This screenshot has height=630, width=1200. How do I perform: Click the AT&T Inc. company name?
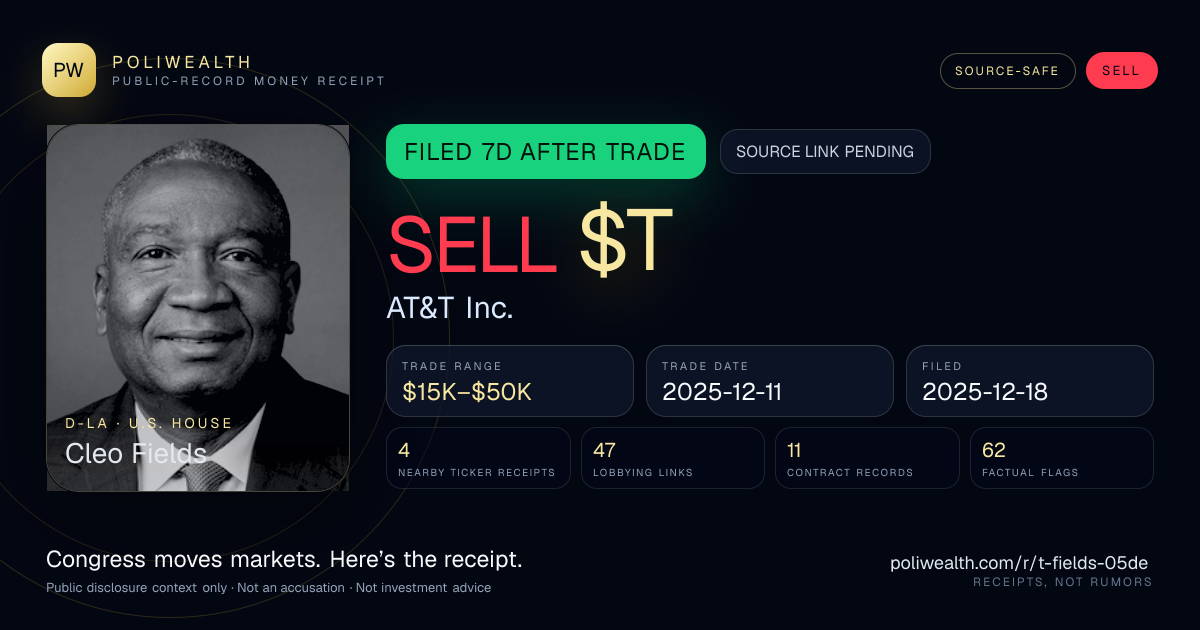click(450, 308)
